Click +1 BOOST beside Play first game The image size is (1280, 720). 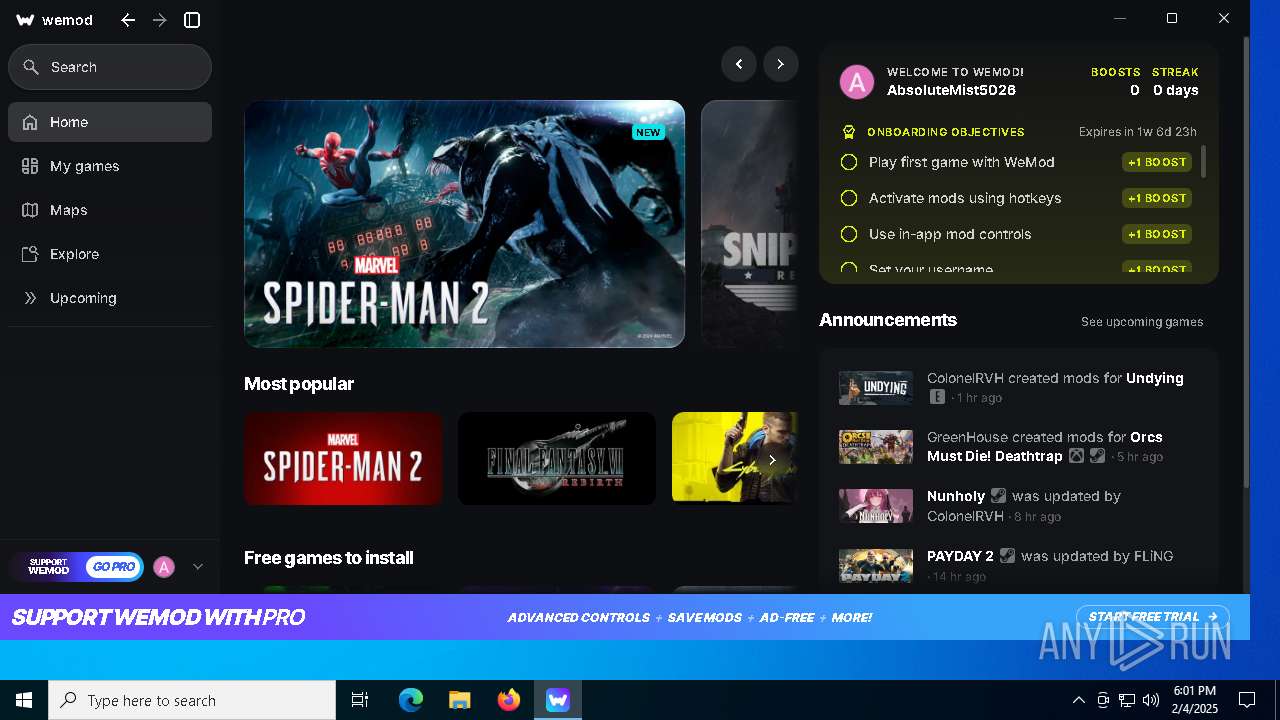click(x=1157, y=162)
